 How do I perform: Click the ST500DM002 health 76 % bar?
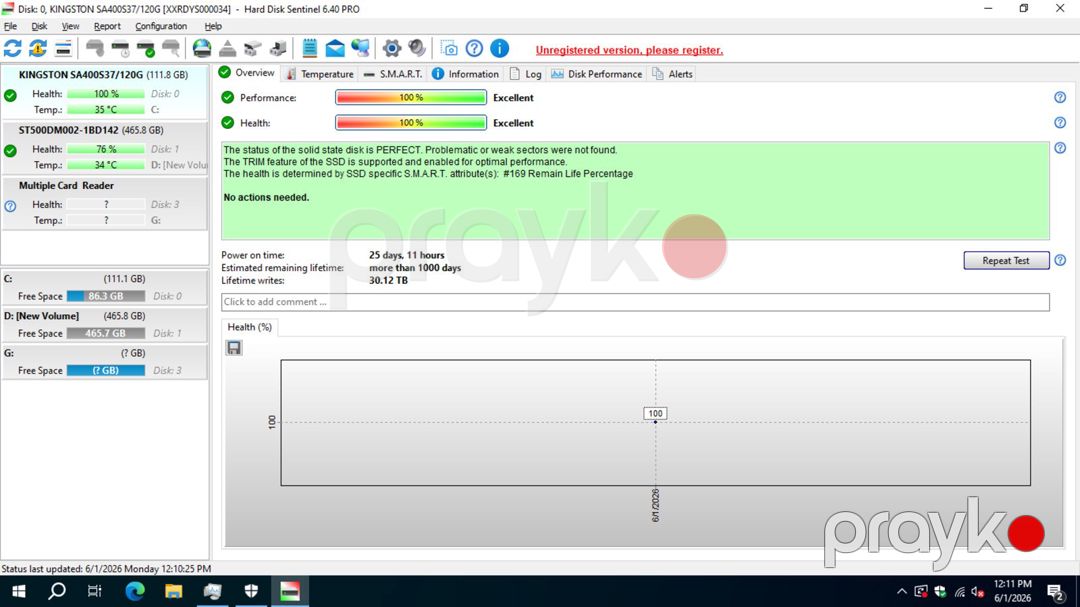[x=106, y=150]
